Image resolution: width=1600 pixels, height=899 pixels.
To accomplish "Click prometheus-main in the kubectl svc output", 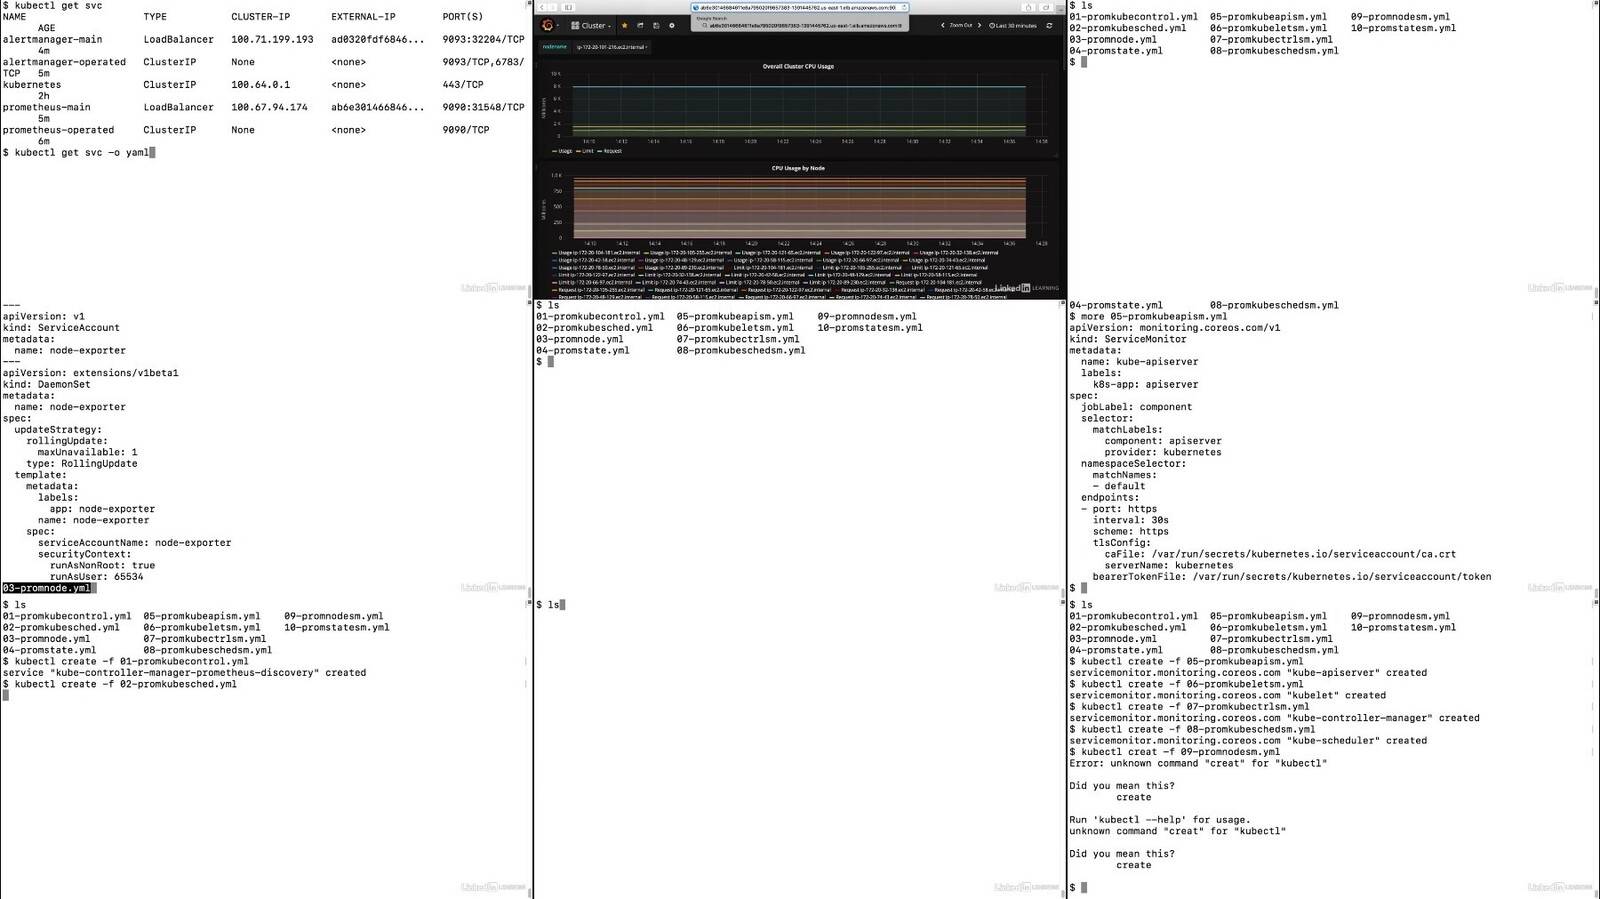I will pos(46,107).
